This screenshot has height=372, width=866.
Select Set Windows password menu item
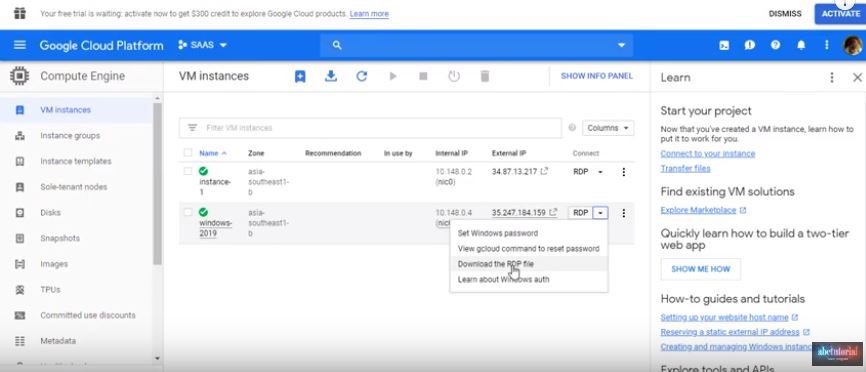(529, 233)
